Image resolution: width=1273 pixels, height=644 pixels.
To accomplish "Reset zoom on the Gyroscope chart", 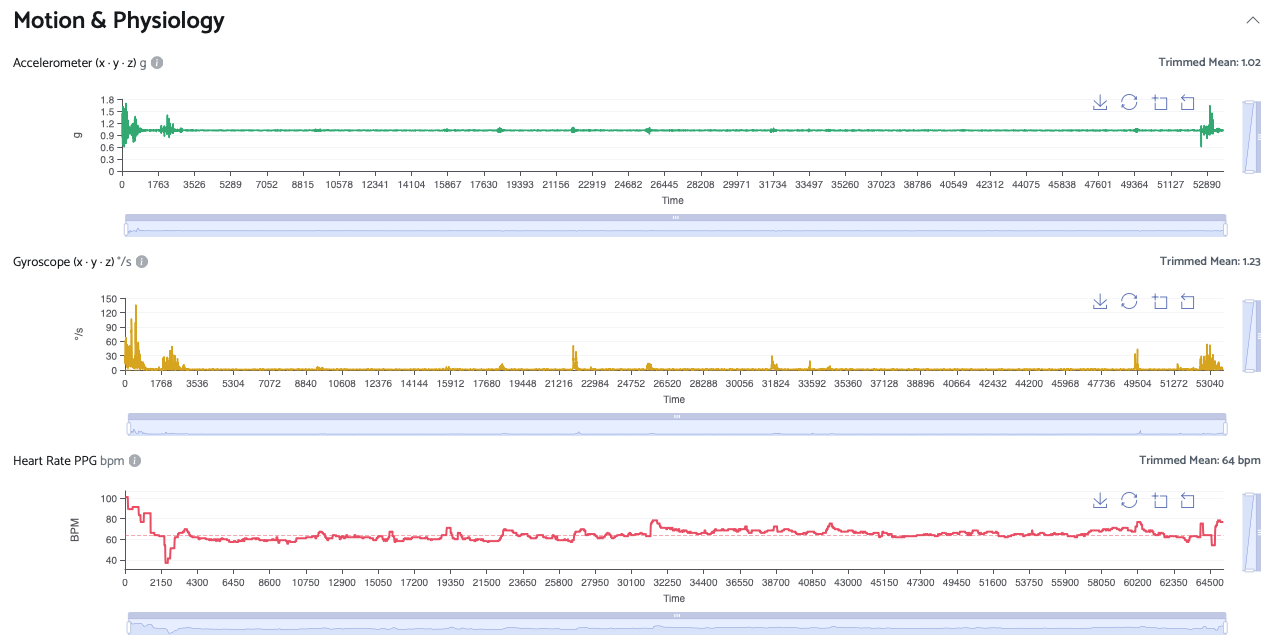I will (1188, 301).
